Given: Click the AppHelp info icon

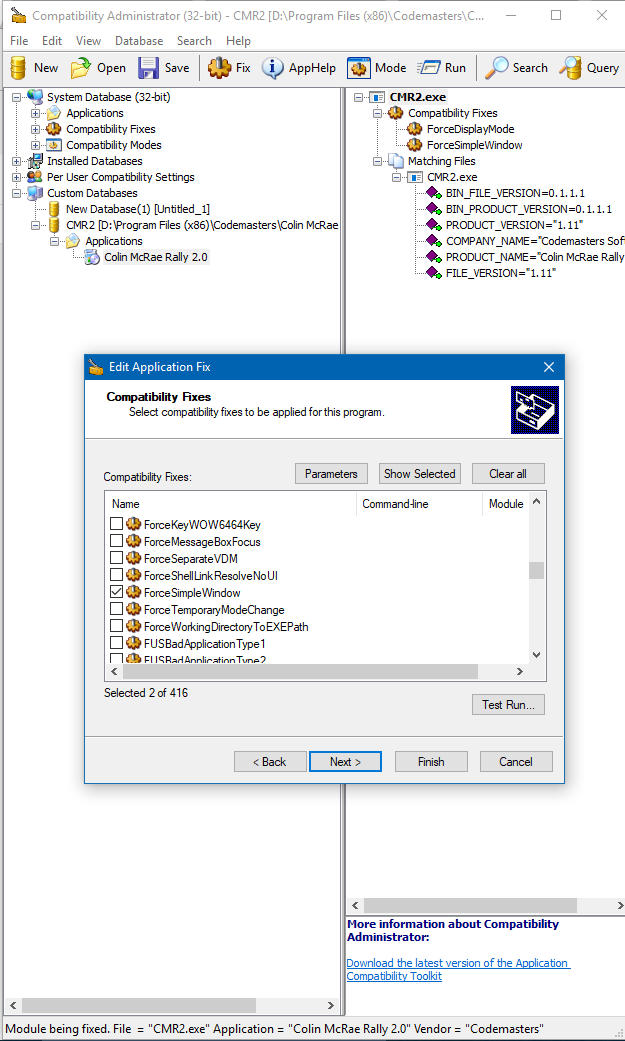Looking at the screenshot, I should coord(272,68).
